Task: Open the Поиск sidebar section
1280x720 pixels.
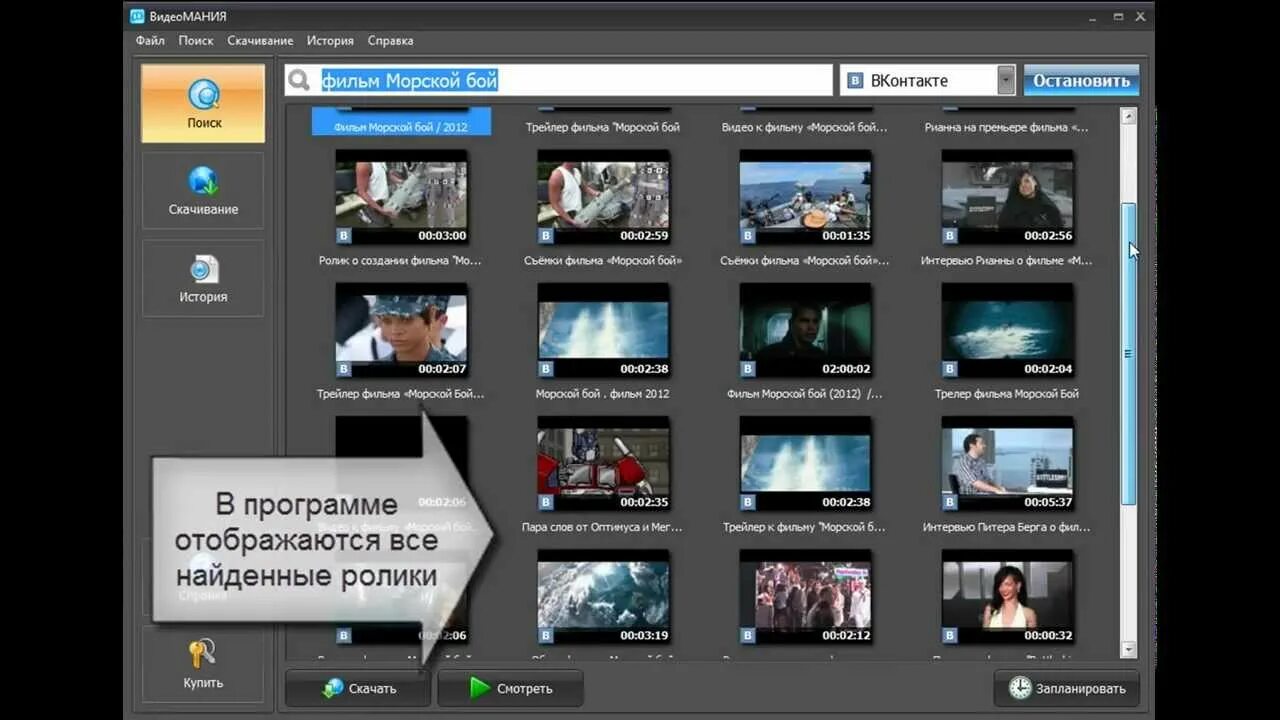Action: point(203,103)
